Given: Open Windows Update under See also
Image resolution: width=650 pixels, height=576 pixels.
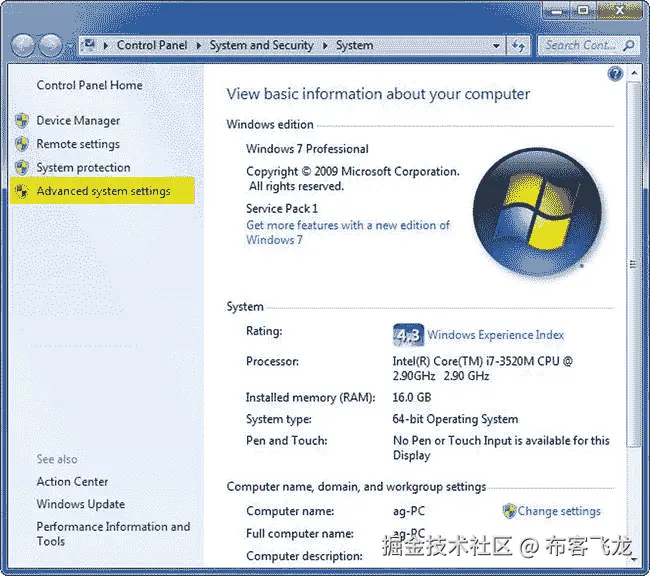Looking at the screenshot, I should [80, 504].
